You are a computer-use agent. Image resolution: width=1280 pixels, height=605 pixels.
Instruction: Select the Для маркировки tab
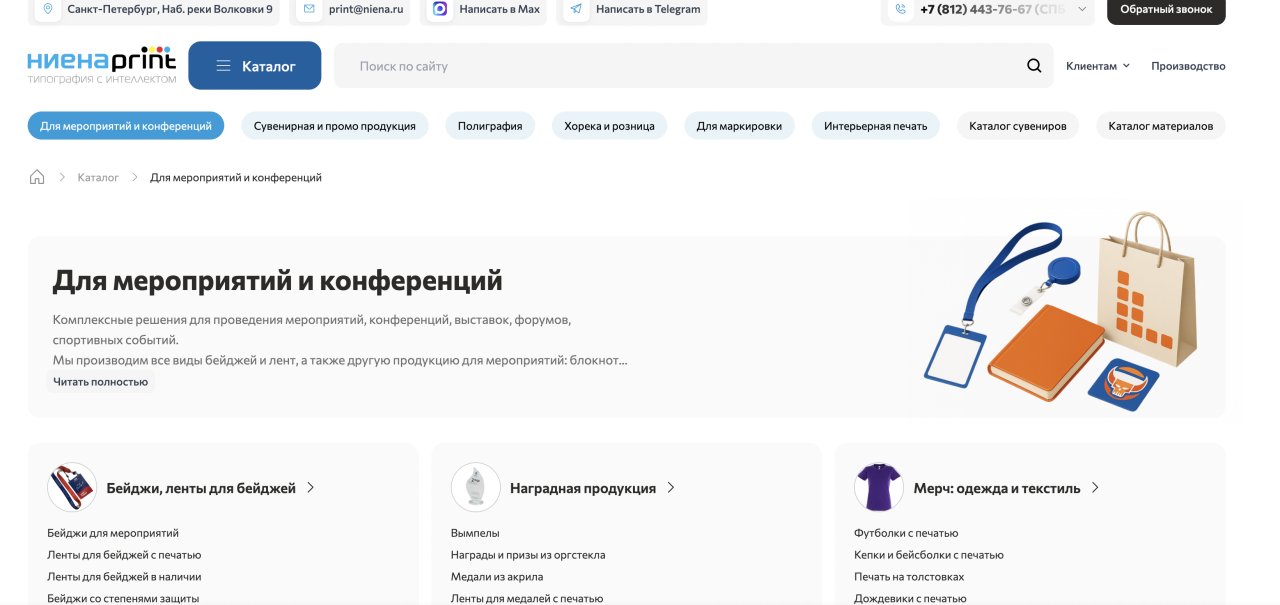739,126
